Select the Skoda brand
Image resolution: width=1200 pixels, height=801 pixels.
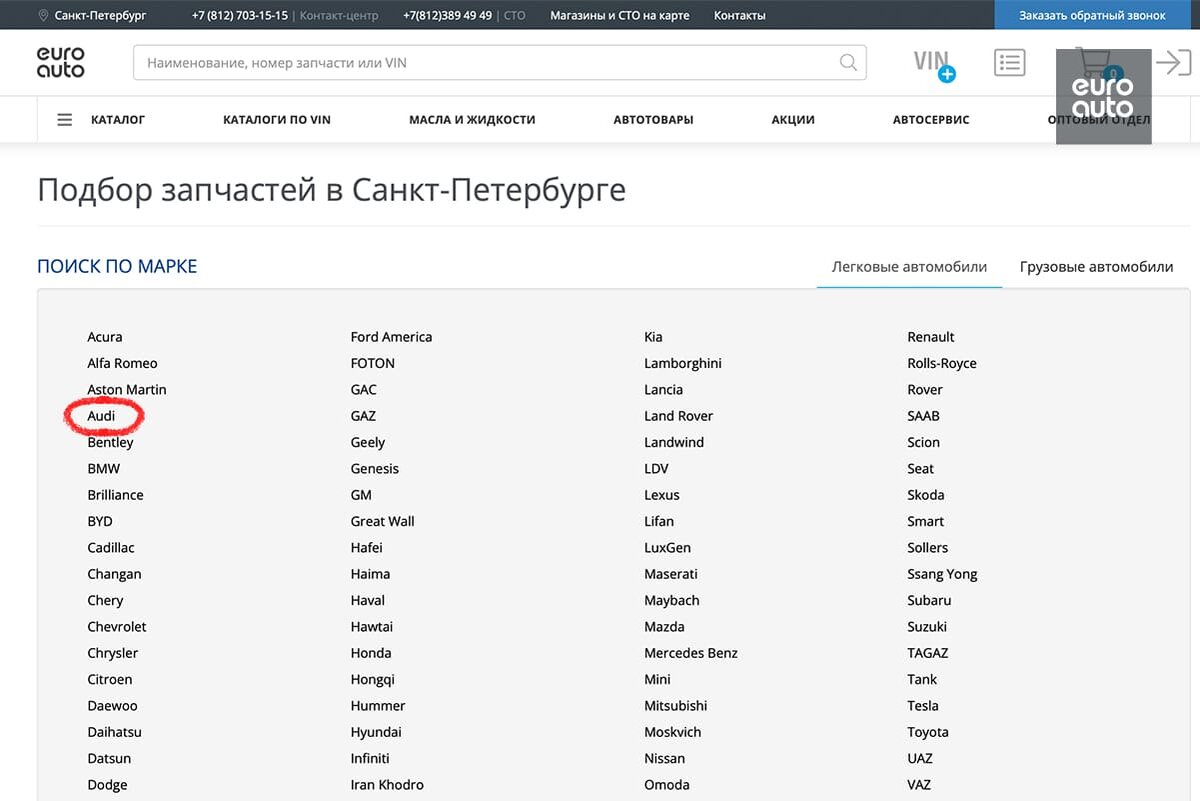pos(926,494)
